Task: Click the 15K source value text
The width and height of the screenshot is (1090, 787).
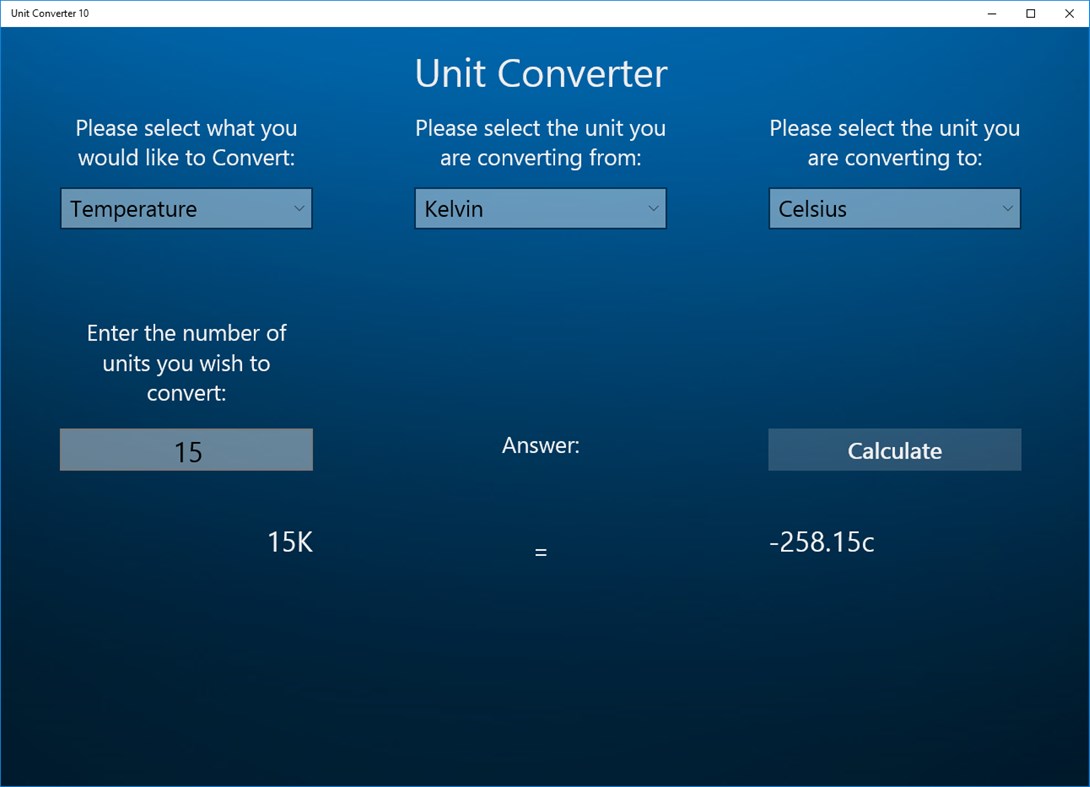Action: 288,542
